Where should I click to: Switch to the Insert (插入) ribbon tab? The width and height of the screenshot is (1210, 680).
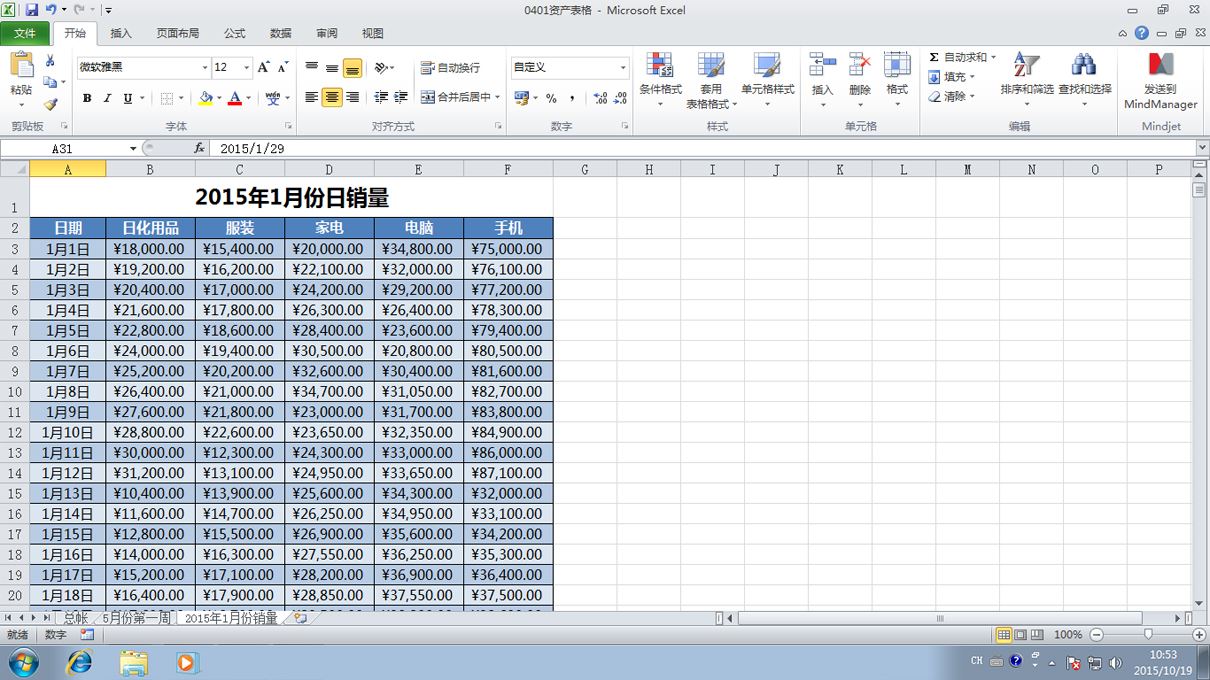pyautogui.click(x=121, y=33)
